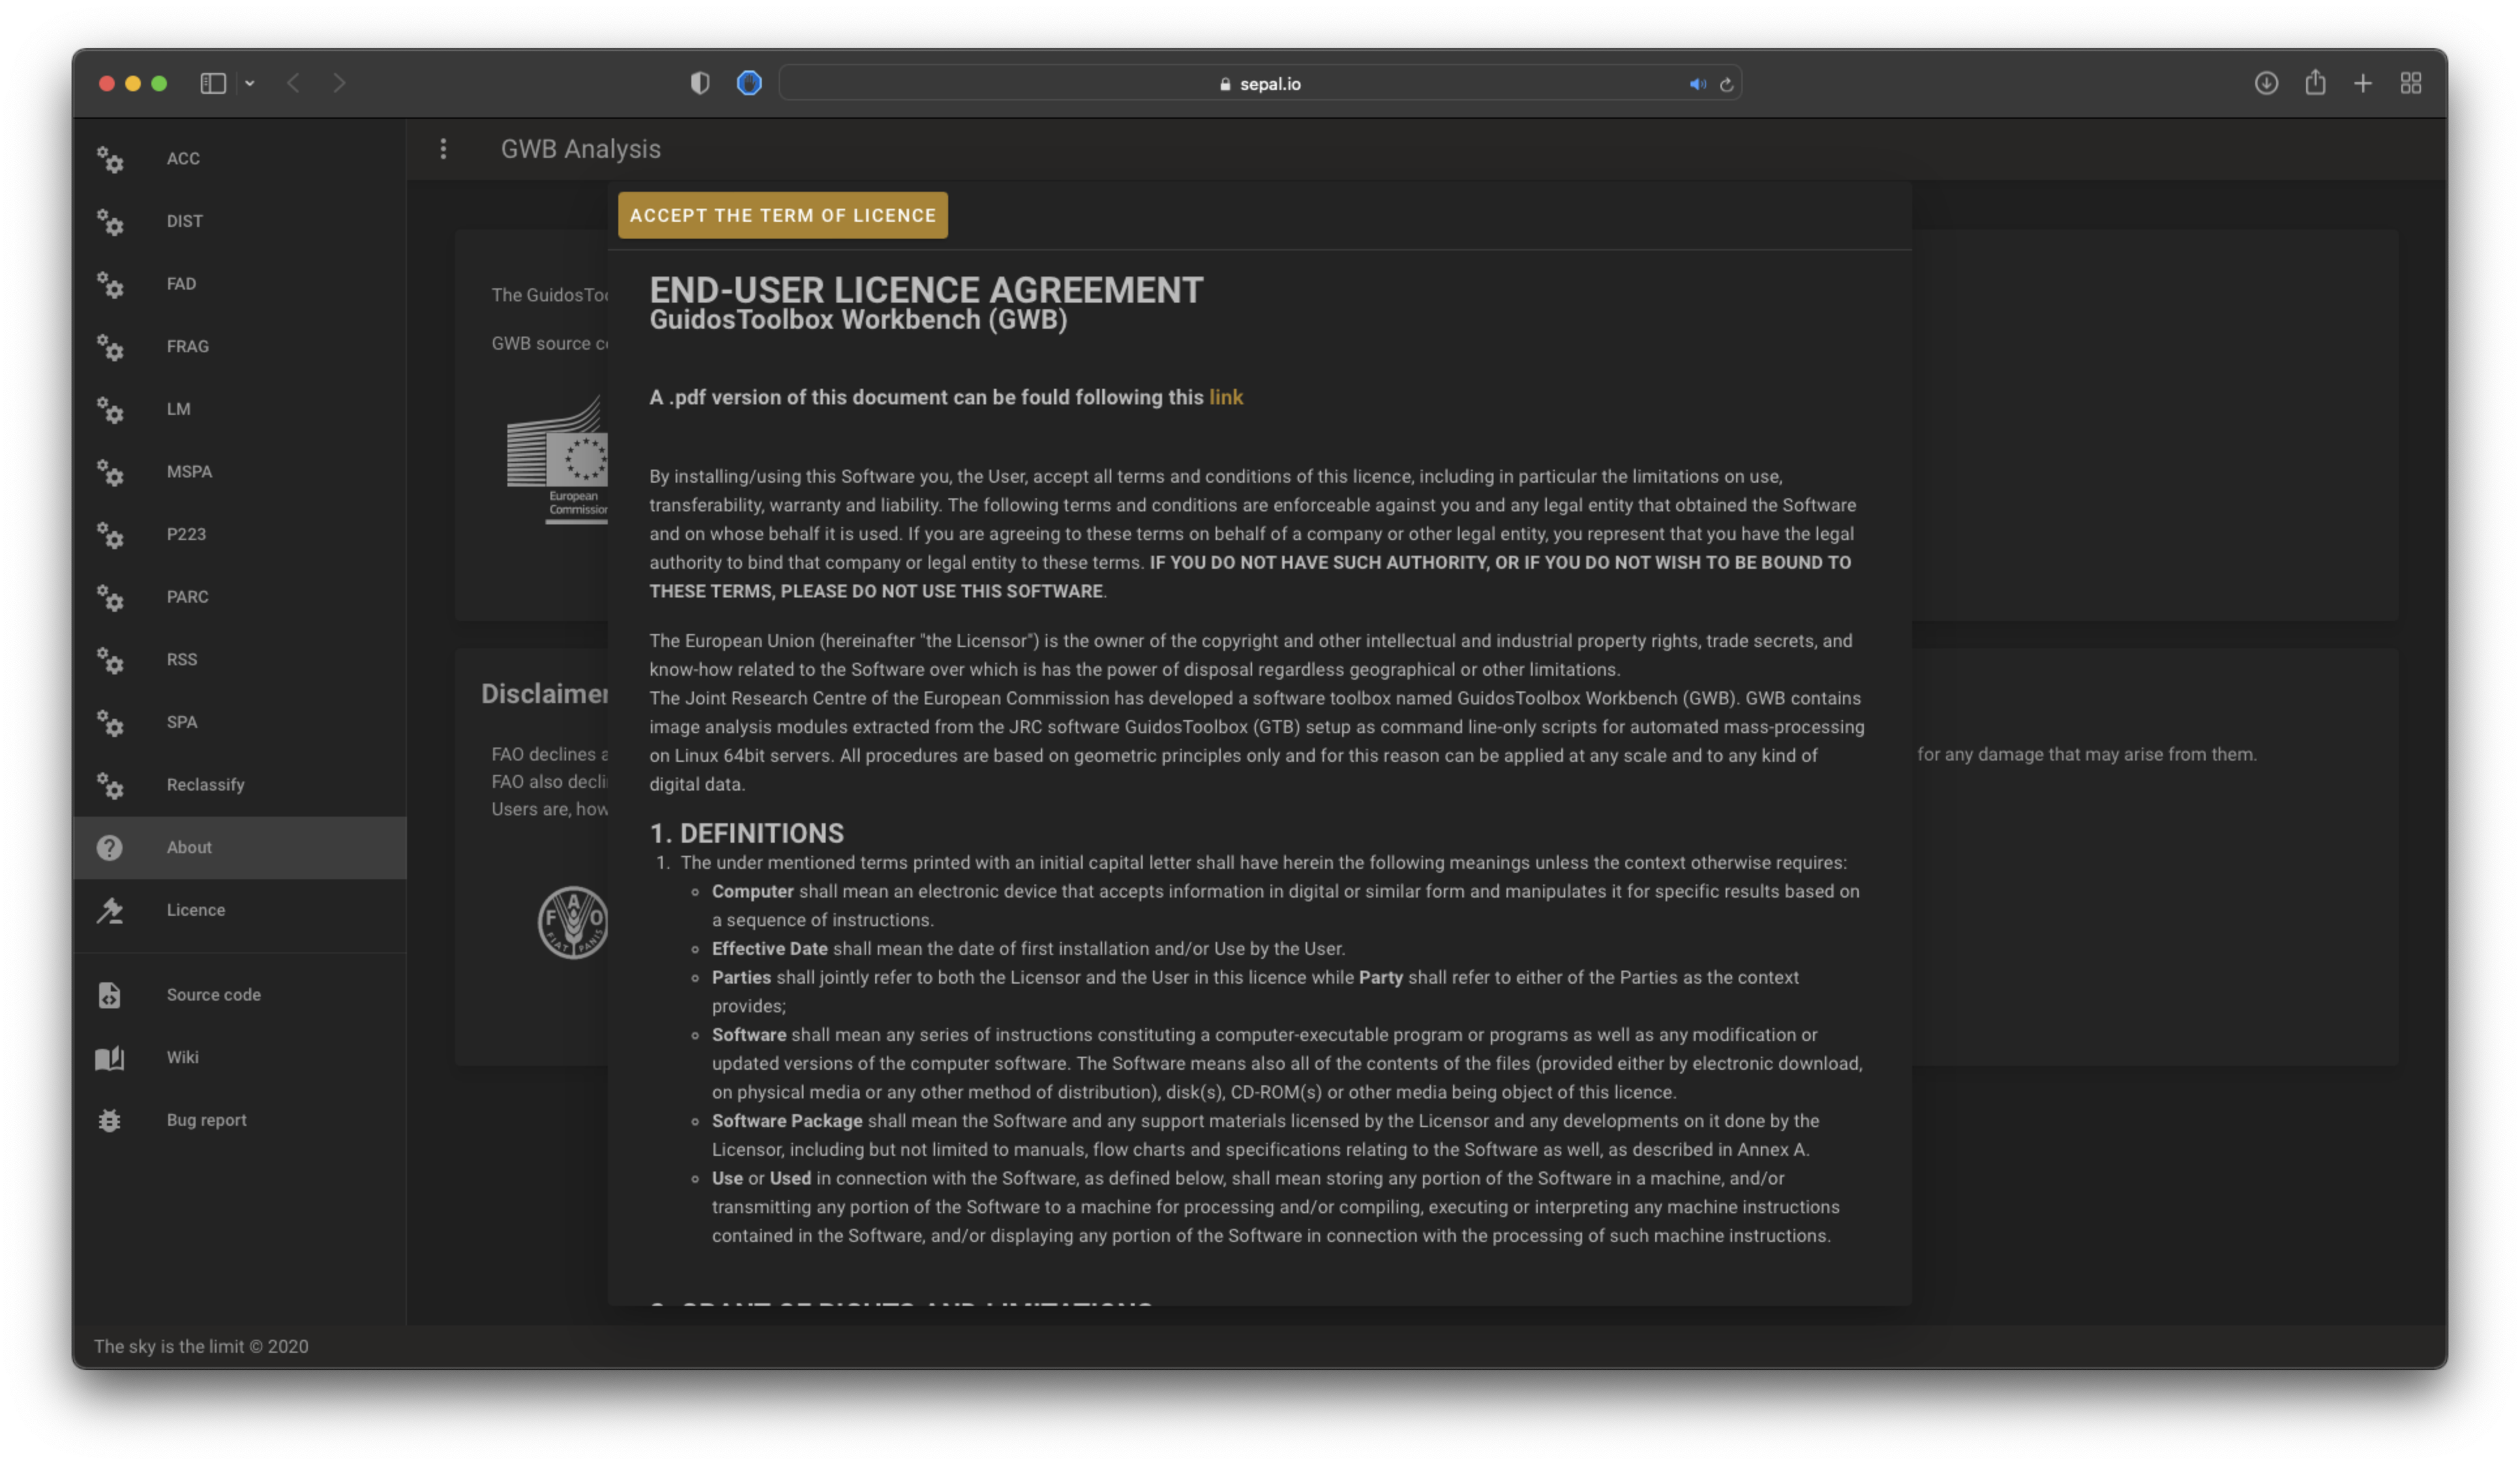Viewport: 2520px width, 1465px height.
Task: Click the Bug report bug icon
Action: point(110,1120)
